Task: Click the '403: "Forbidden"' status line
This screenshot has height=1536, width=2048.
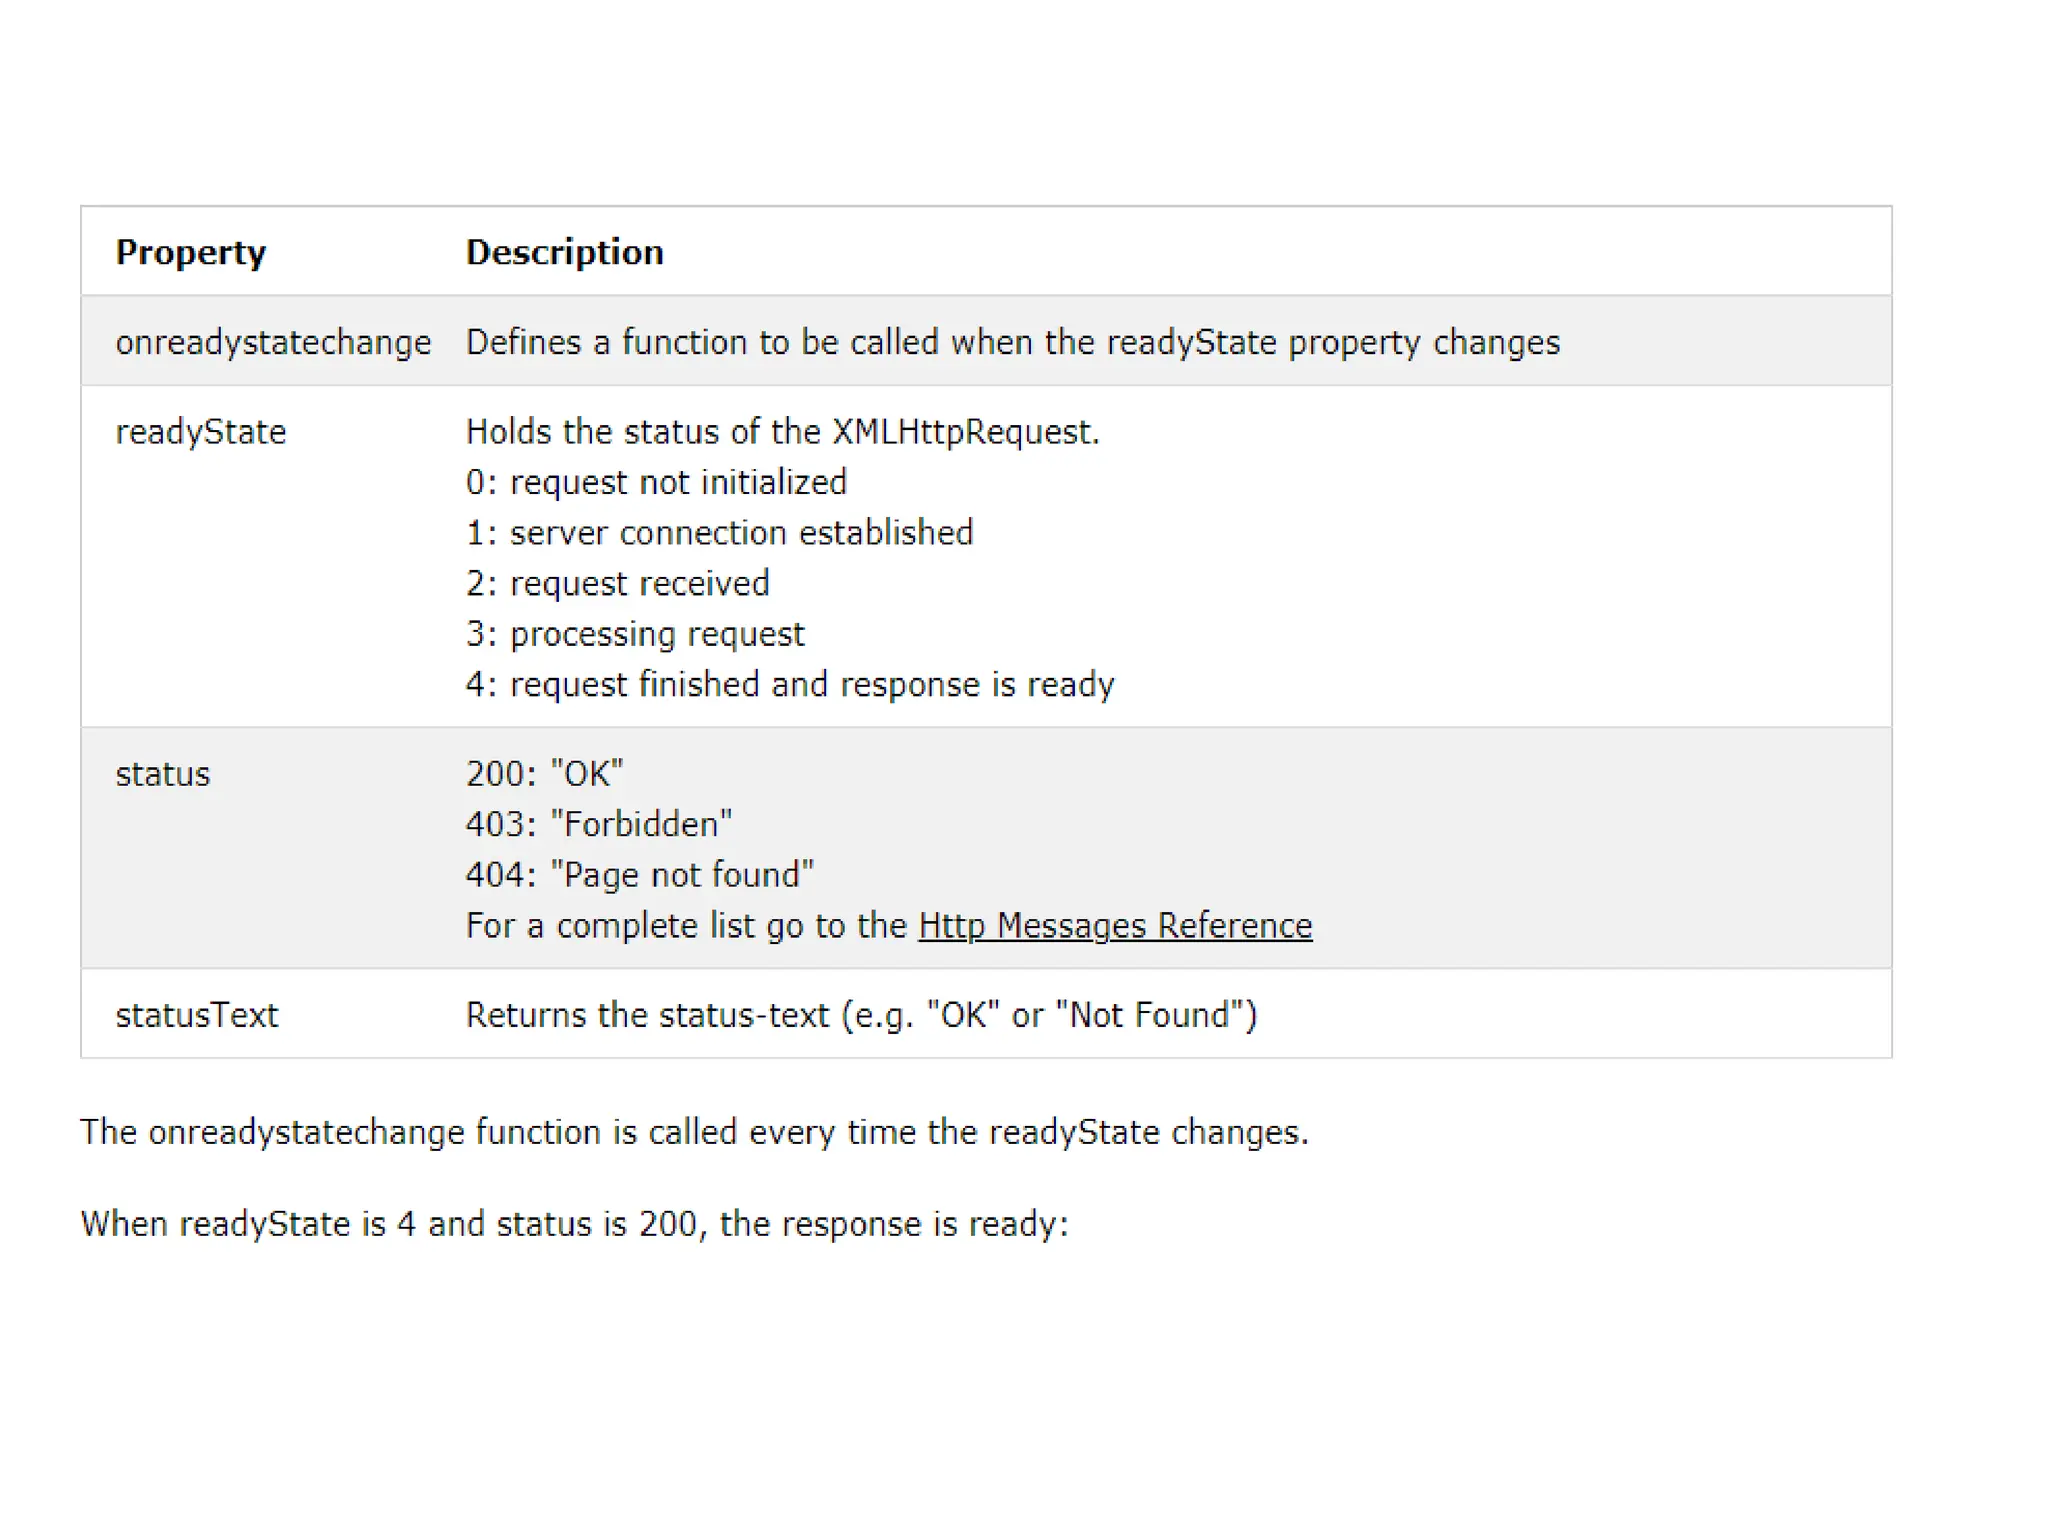Action: click(x=598, y=824)
